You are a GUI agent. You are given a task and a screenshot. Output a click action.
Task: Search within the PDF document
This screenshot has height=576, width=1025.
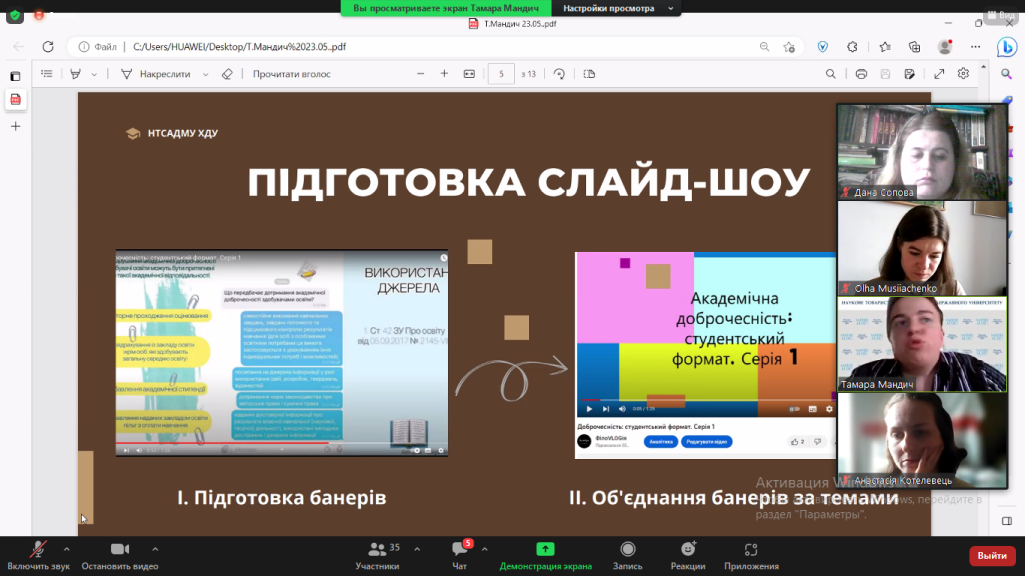tap(830, 74)
